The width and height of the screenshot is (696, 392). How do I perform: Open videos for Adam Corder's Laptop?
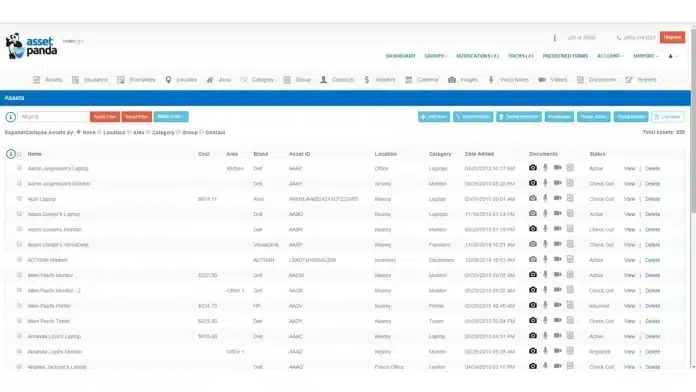(x=558, y=214)
